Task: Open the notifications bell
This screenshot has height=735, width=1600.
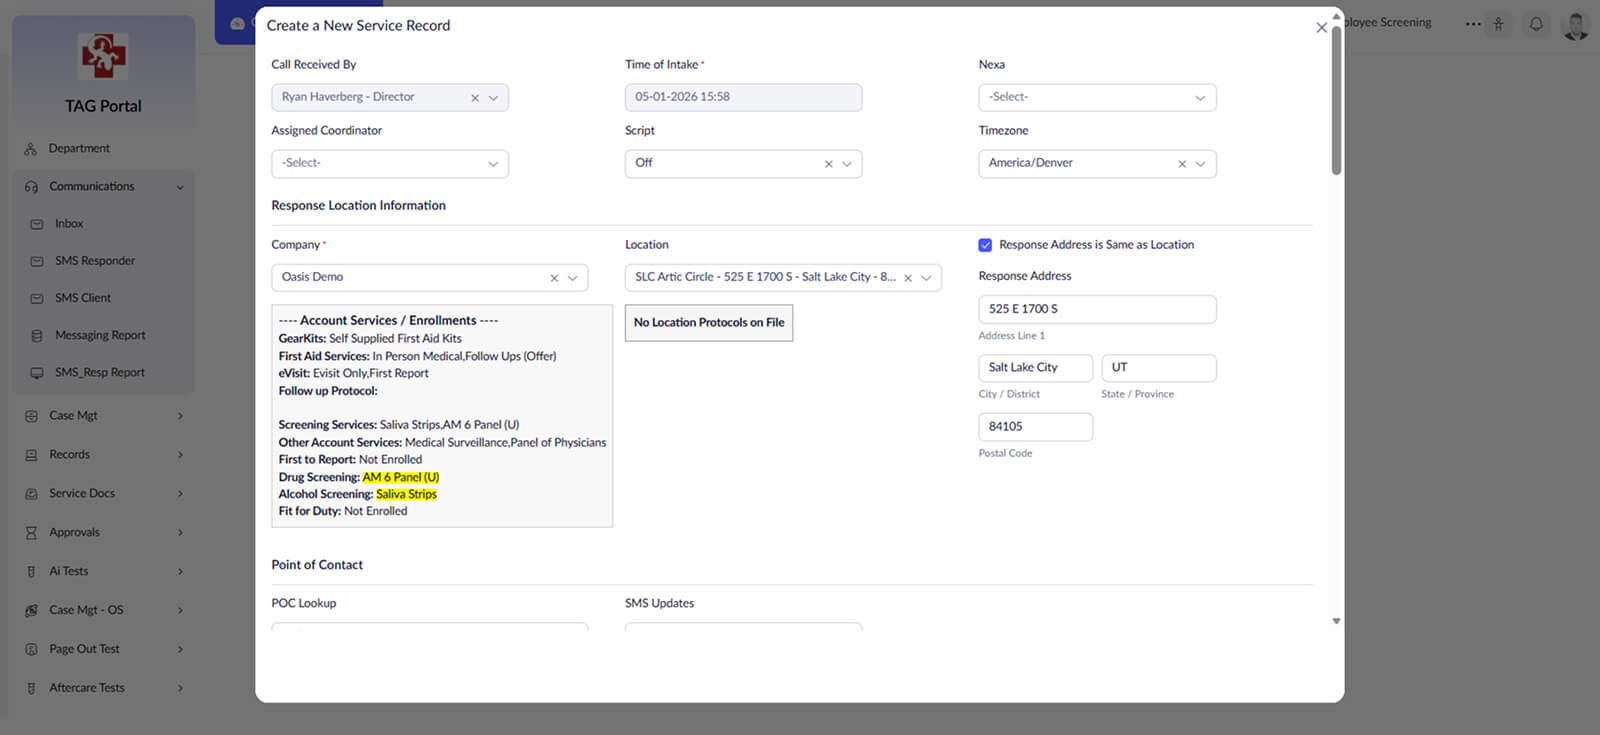Action: [x=1536, y=24]
